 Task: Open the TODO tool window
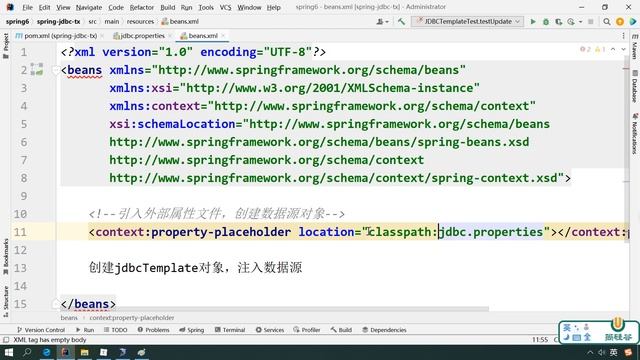(x=116, y=330)
